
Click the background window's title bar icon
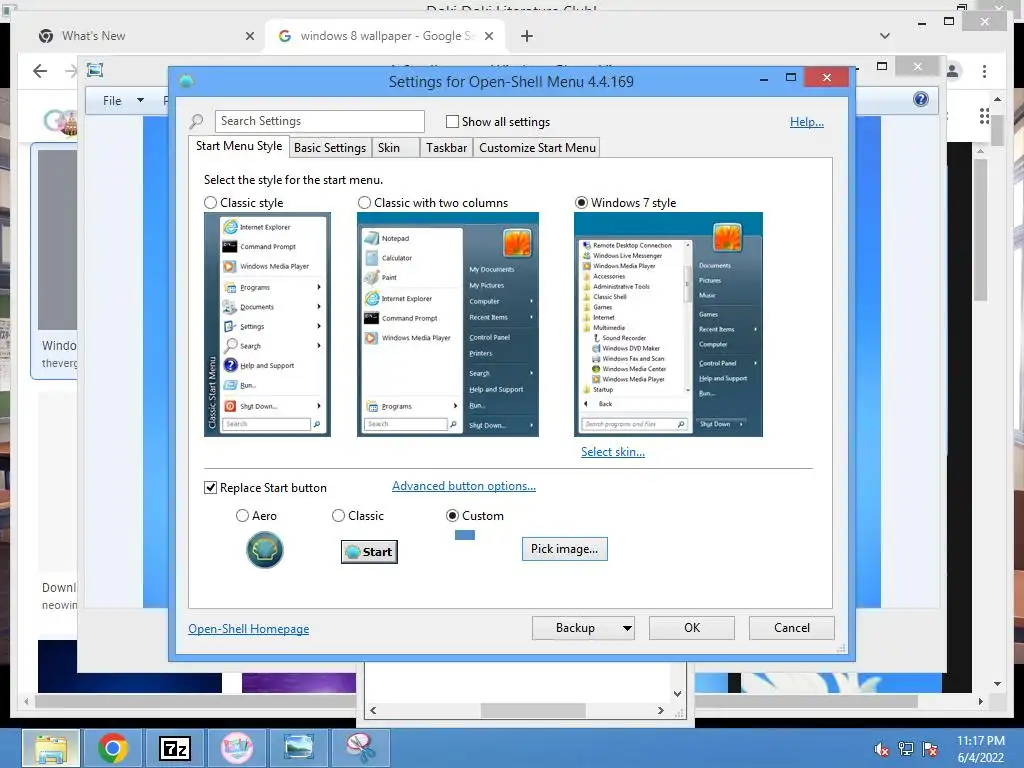(95, 70)
